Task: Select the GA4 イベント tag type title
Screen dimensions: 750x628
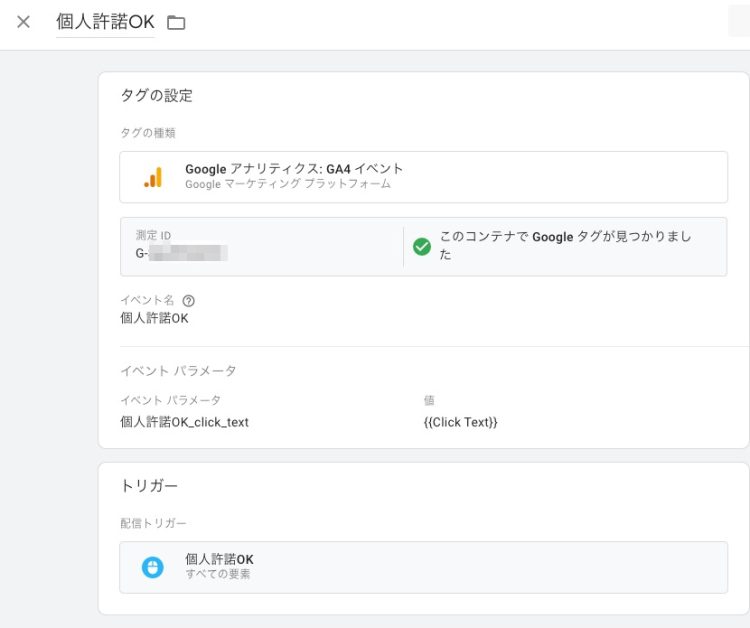Action: (x=294, y=169)
